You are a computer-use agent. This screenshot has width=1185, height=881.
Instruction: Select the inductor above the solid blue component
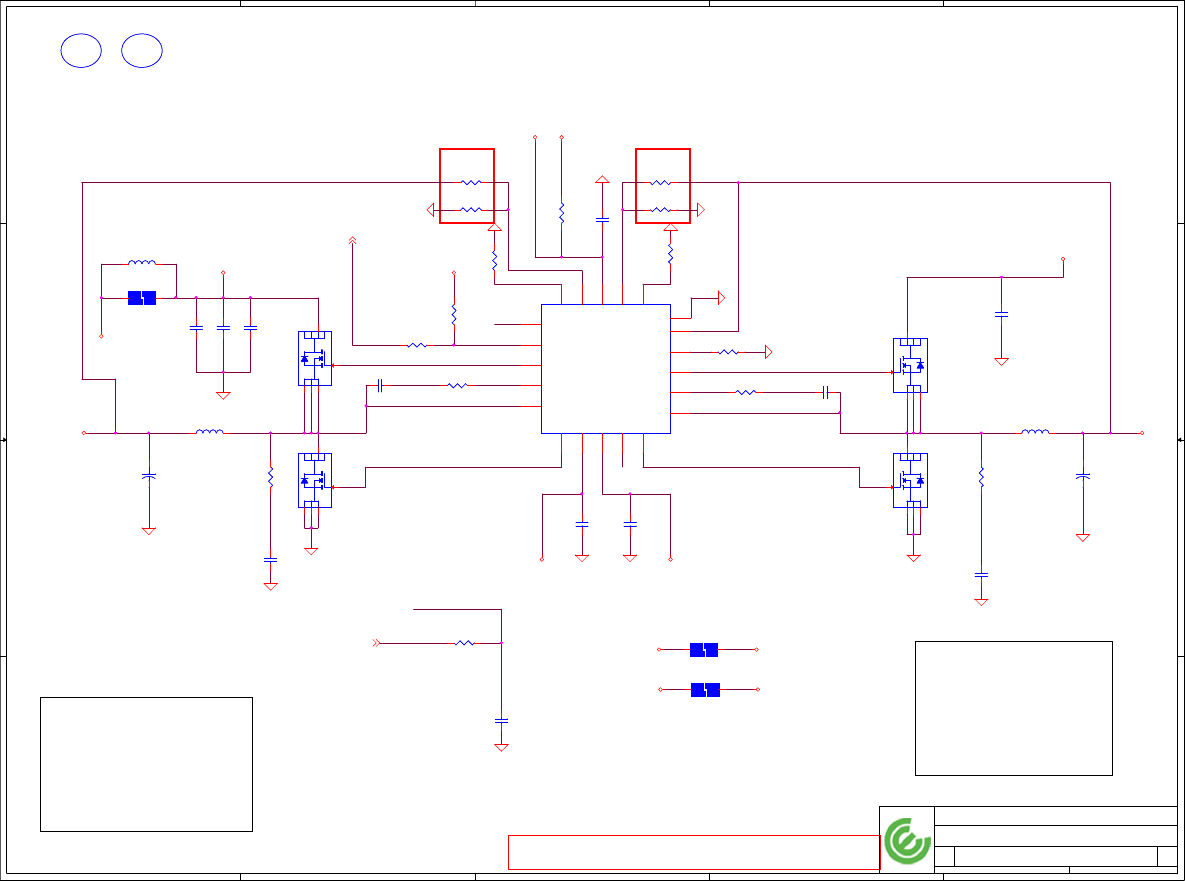[x=142, y=263]
